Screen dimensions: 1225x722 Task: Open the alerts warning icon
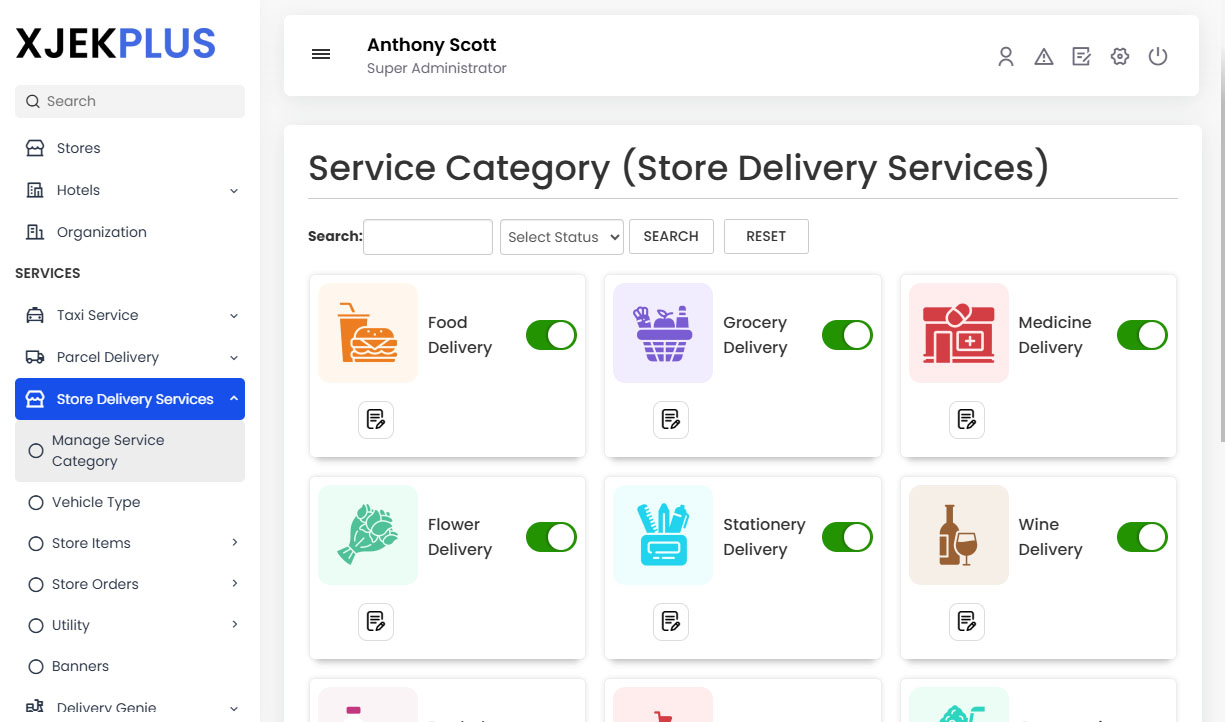(x=1043, y=56)
